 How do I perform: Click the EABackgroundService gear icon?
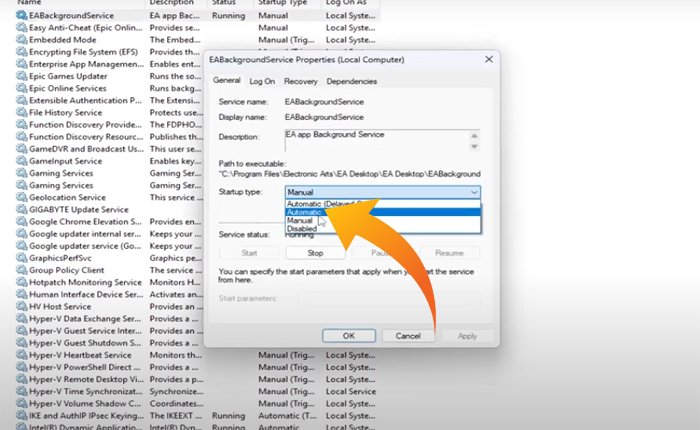coord(21,15)
